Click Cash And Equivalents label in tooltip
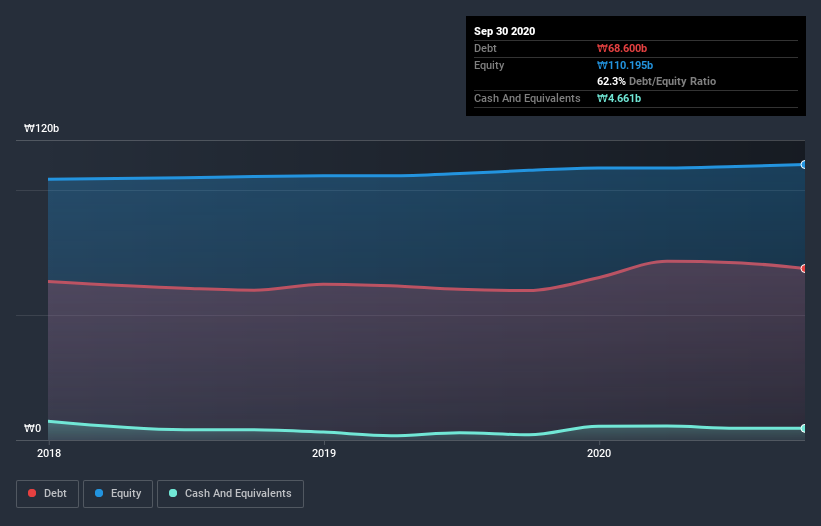 (527, 98)
